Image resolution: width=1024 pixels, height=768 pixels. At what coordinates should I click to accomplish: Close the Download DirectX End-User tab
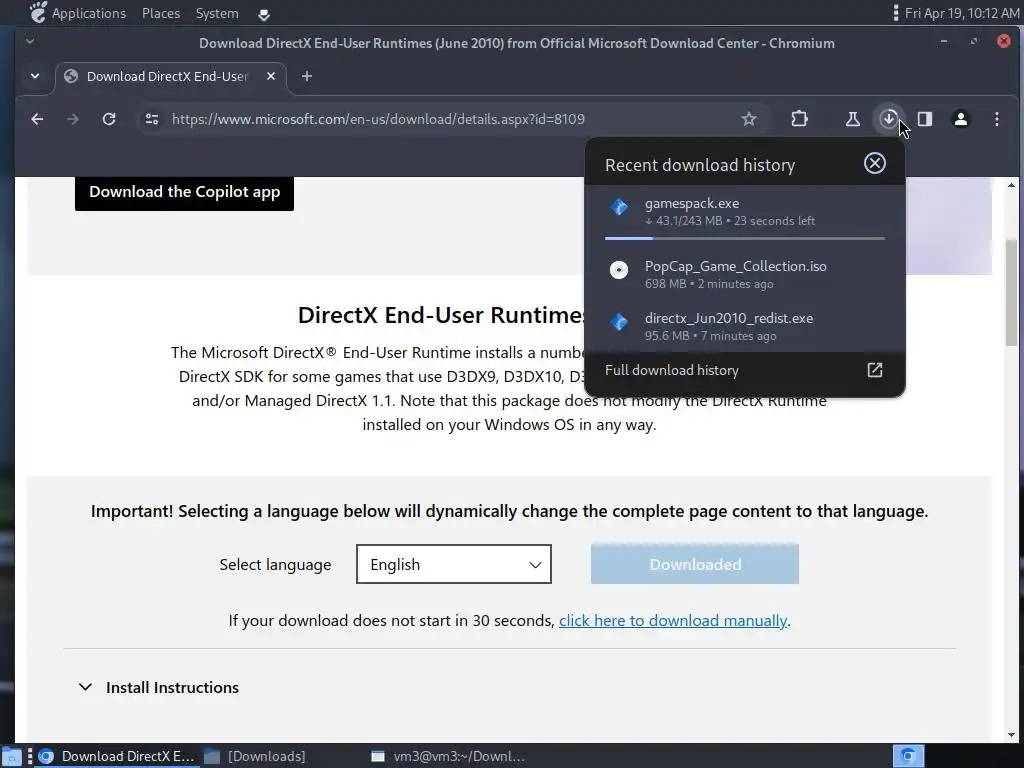coord(271,76)
